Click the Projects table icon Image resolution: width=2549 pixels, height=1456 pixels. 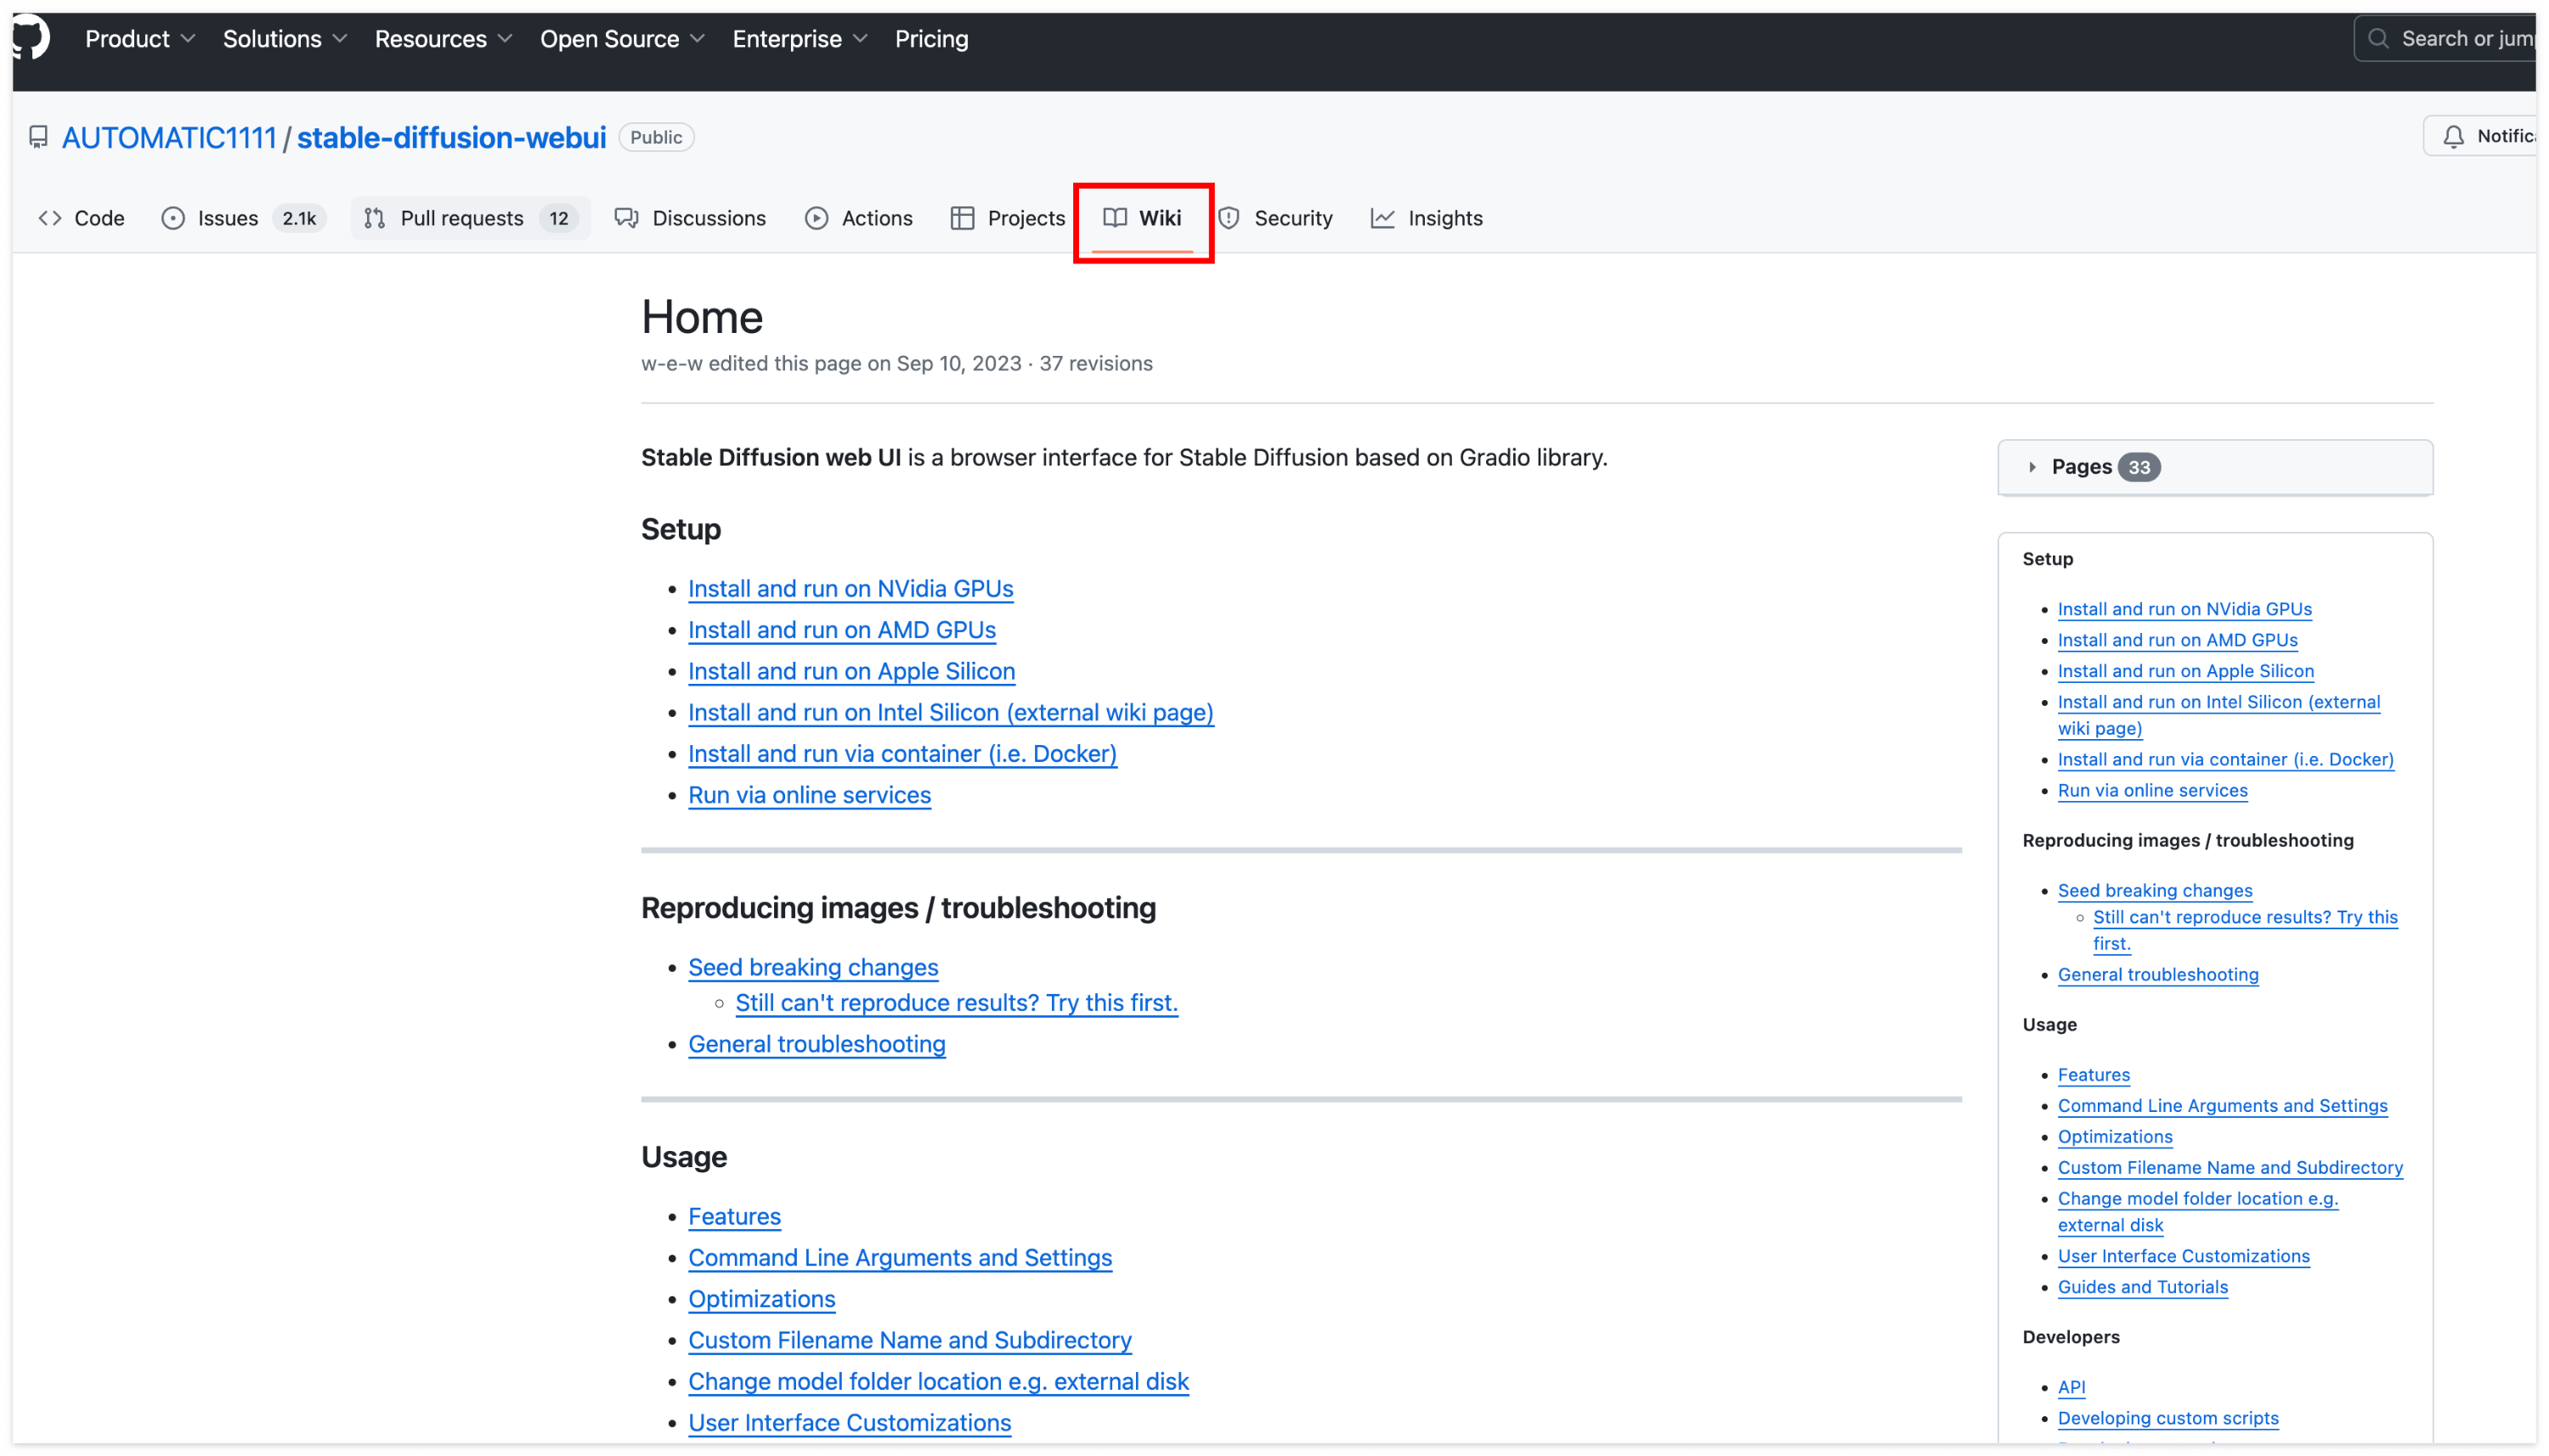click(963, 218)
